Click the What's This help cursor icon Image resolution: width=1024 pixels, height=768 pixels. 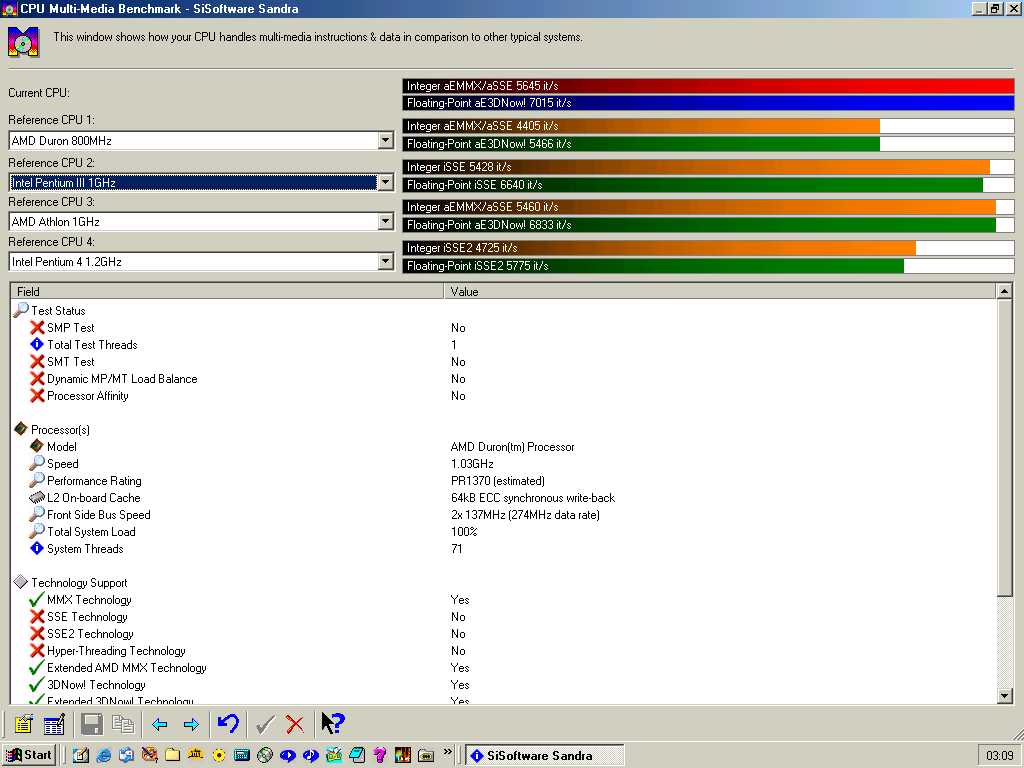click(332, 723)
